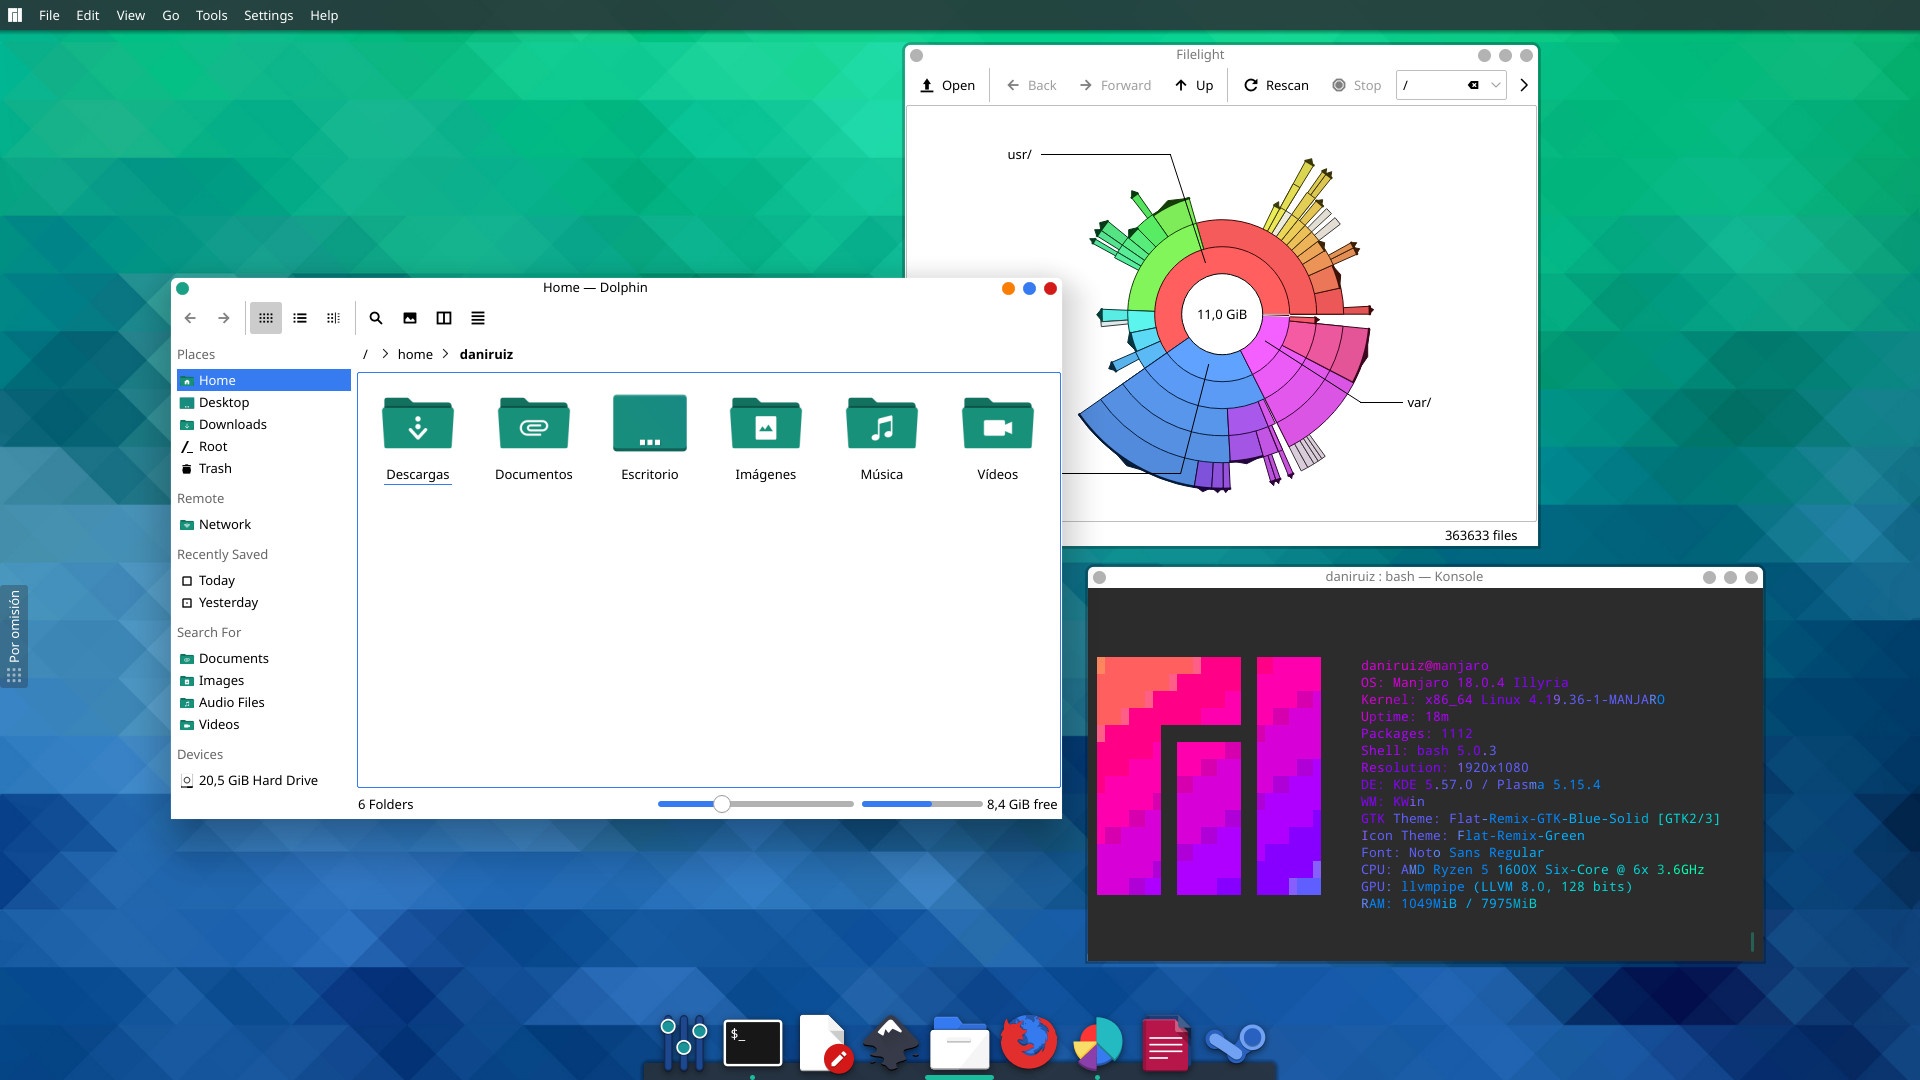Click 11,0 GiB center of Filelight chart

point(1222,314)
